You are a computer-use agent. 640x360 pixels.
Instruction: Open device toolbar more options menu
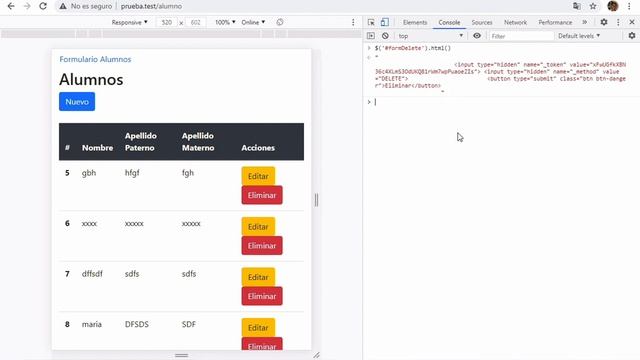tap(353, 22)
